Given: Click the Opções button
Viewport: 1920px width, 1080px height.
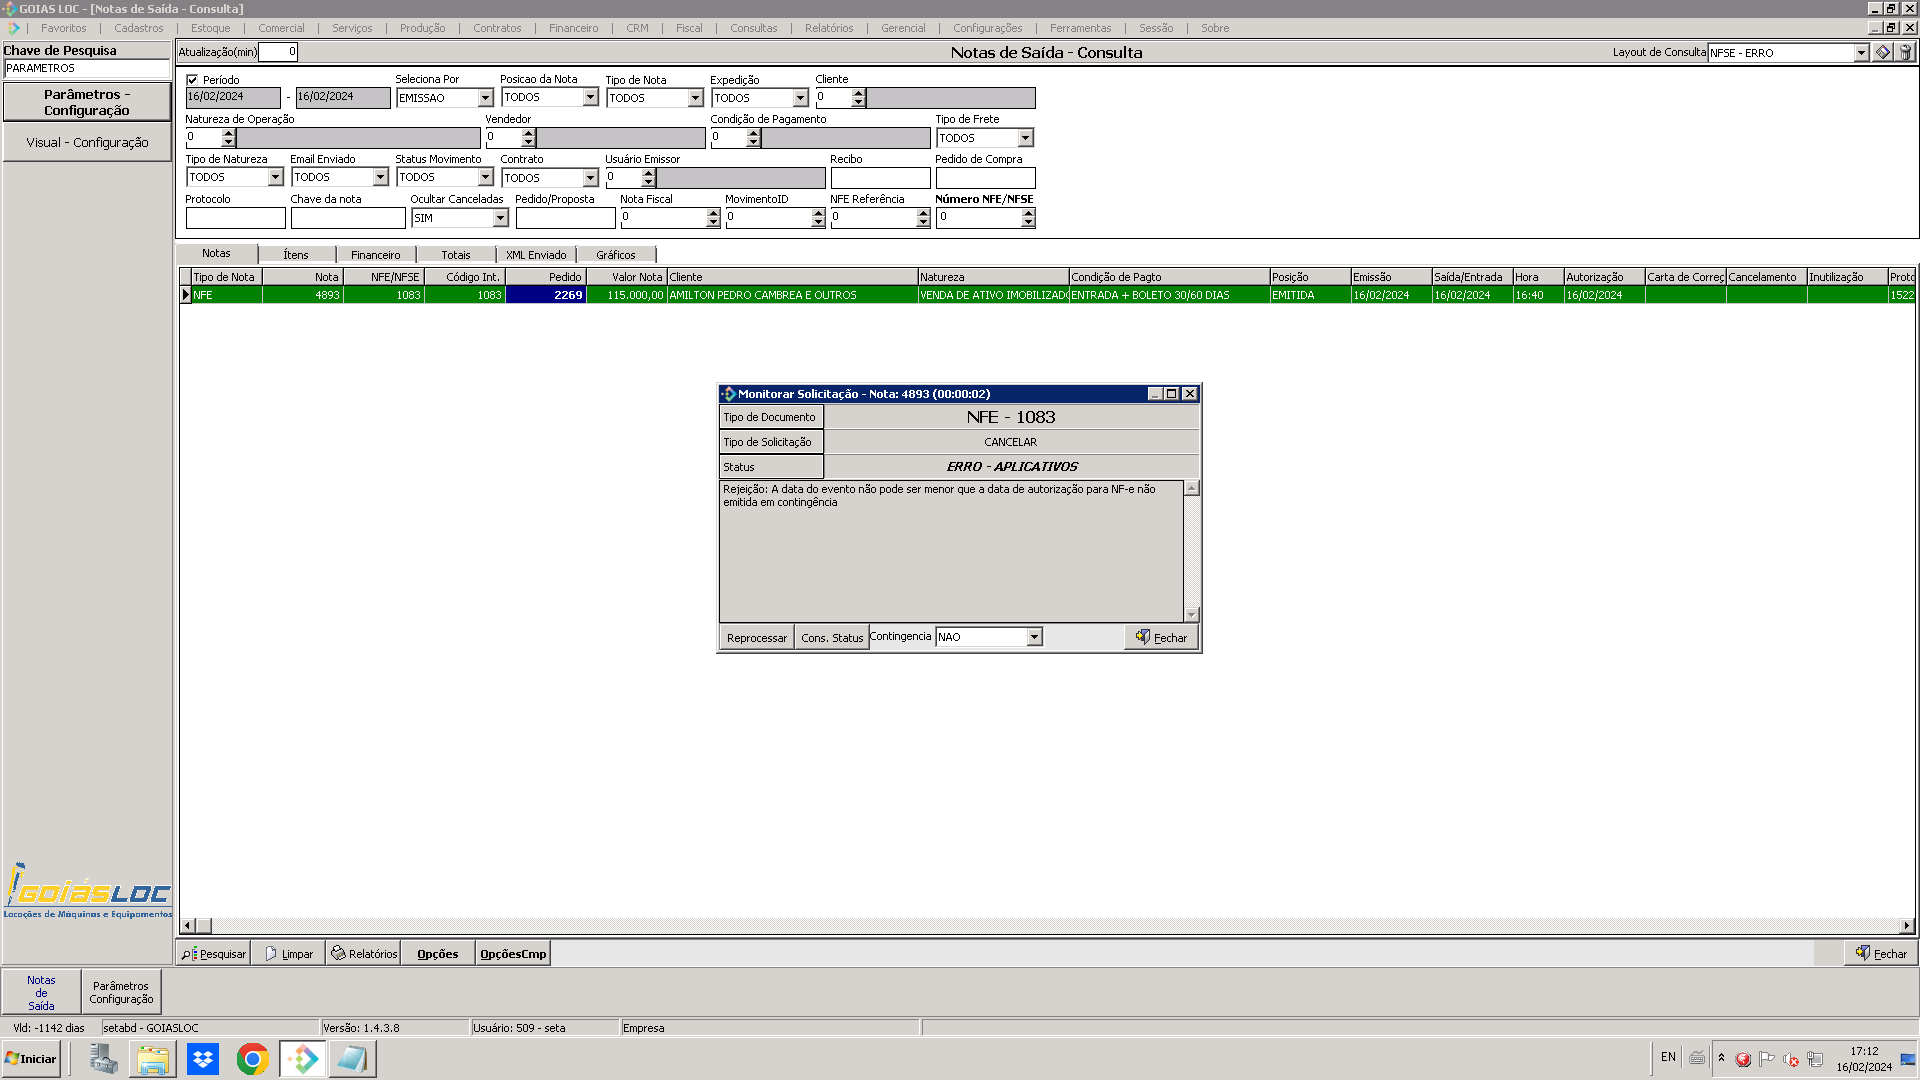Looking at the screenshot, I should pos(438,954).
